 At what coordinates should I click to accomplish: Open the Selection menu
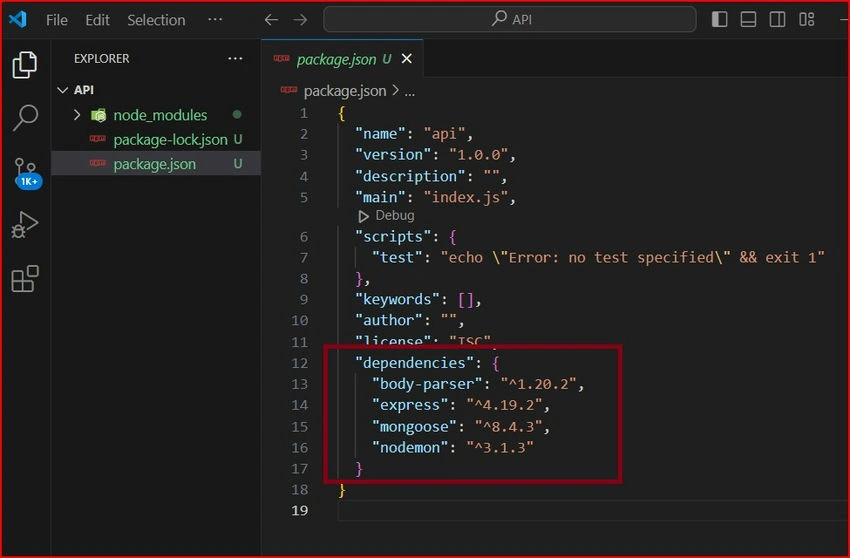tap(156, 20)
